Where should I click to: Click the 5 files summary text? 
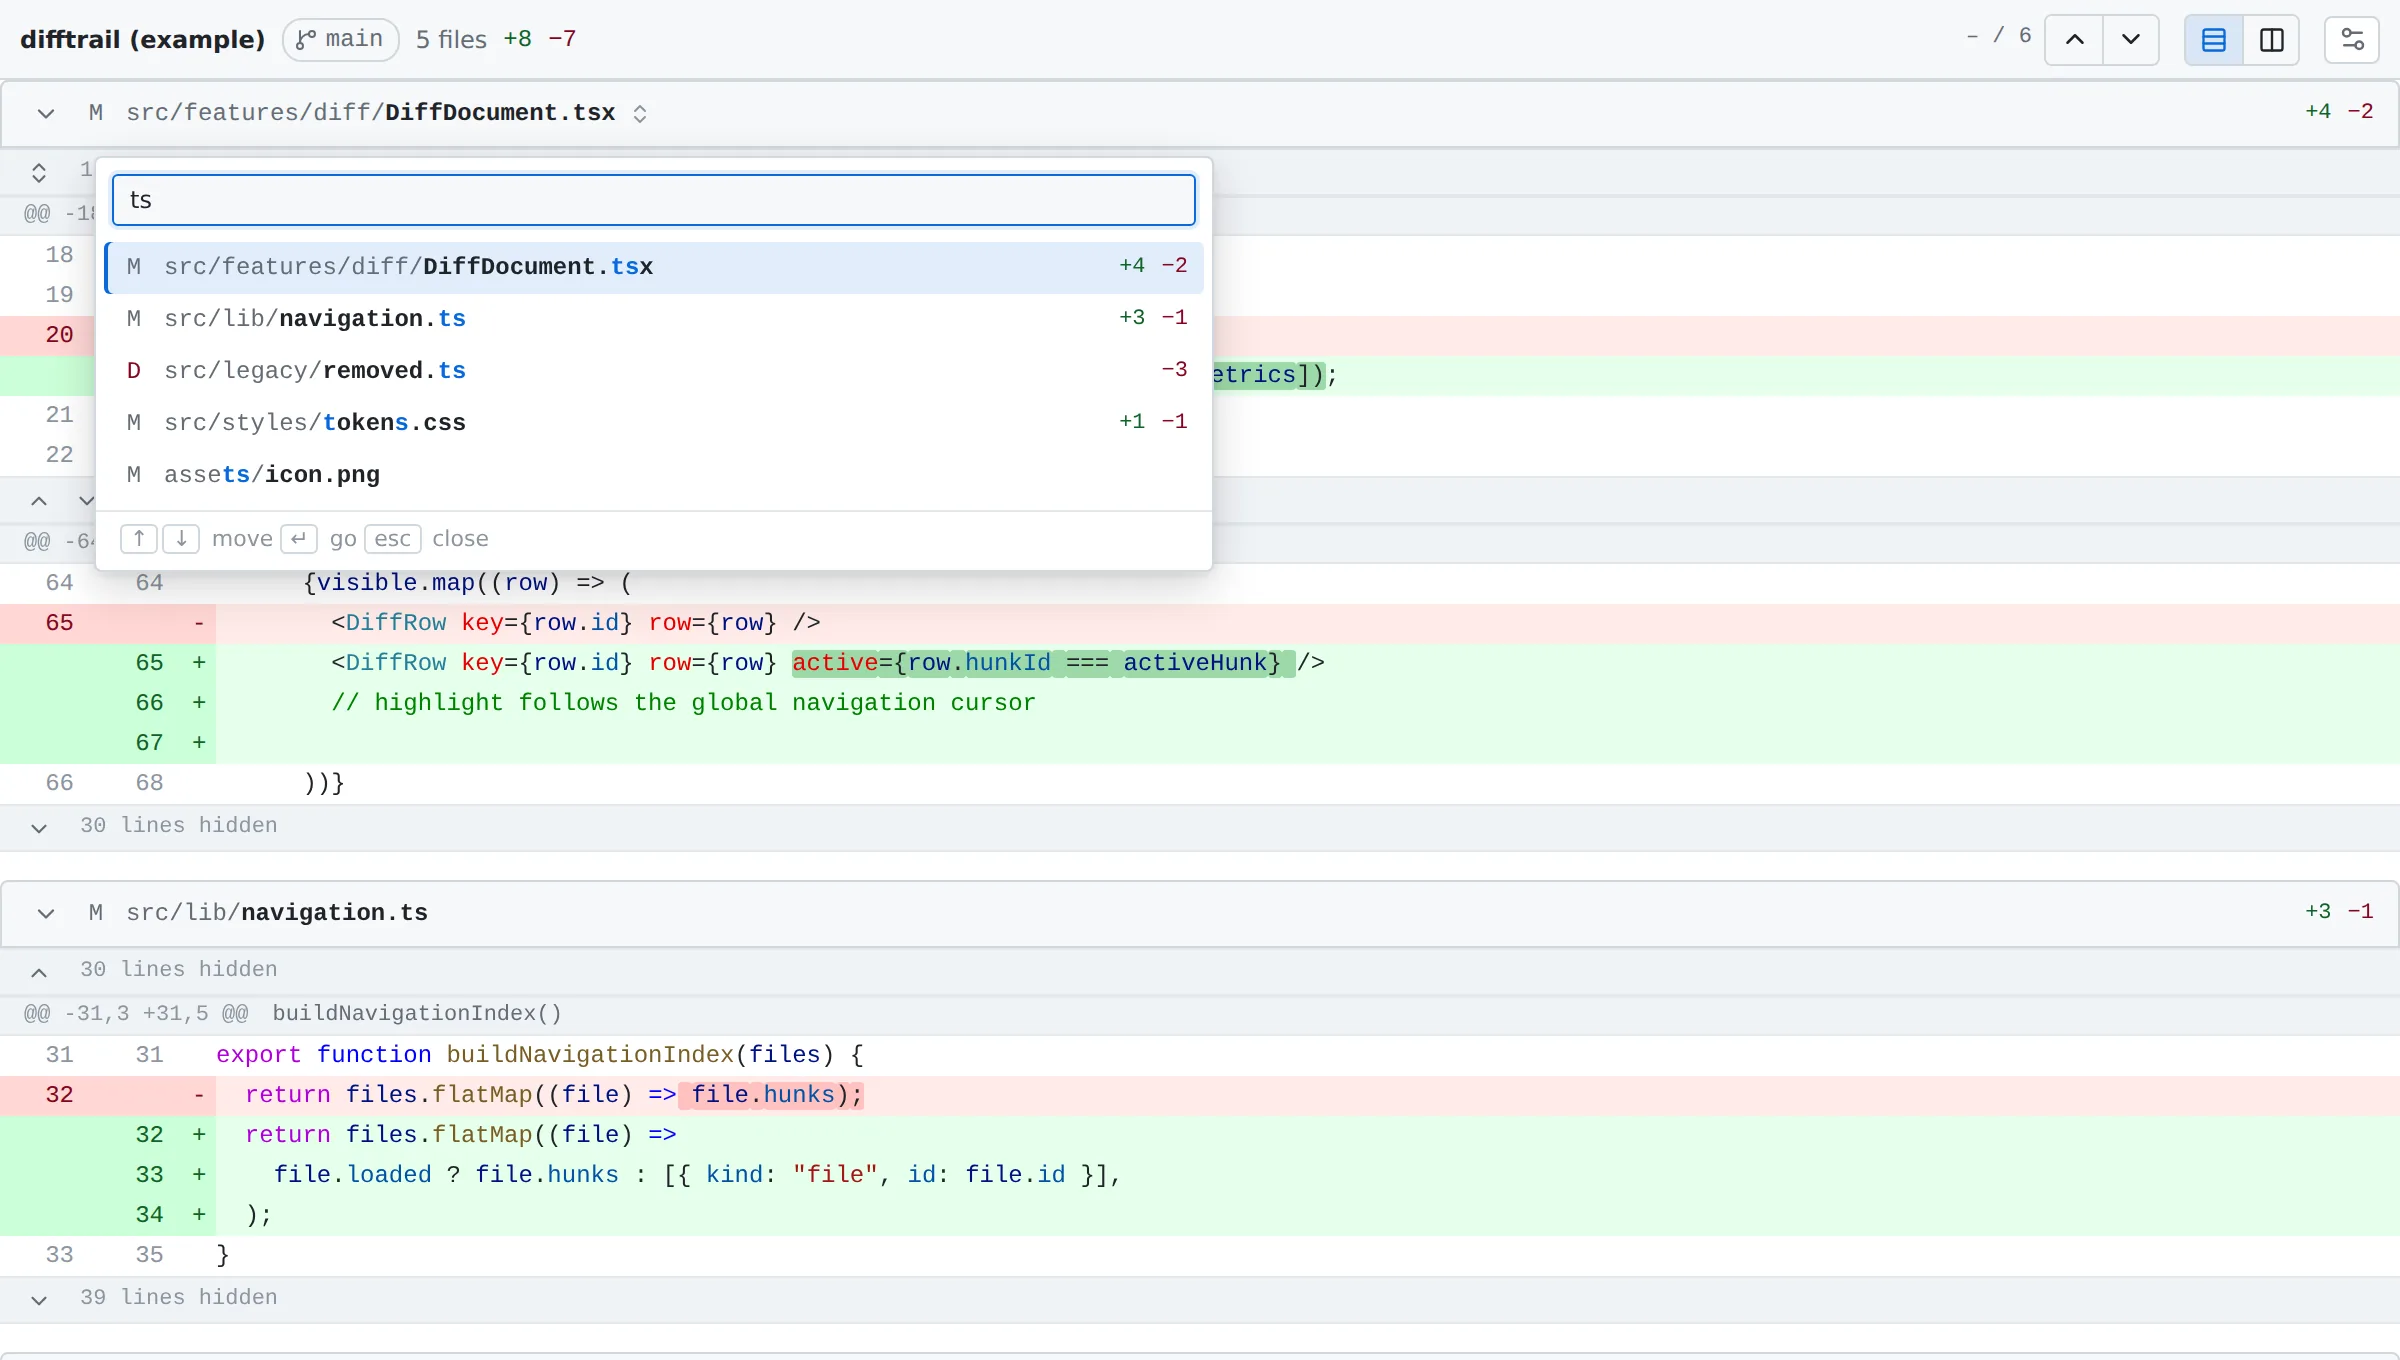coord(451,39)
